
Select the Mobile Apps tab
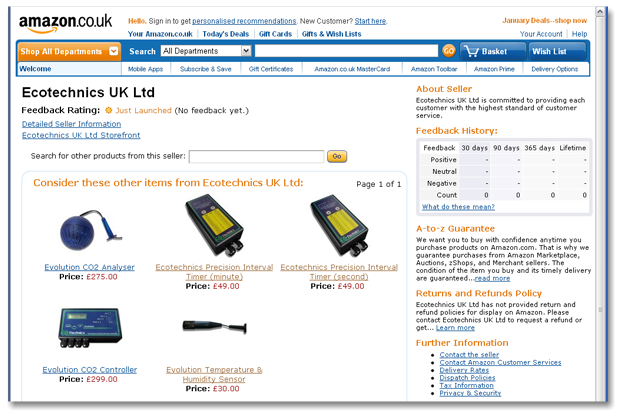pos(145,69)
